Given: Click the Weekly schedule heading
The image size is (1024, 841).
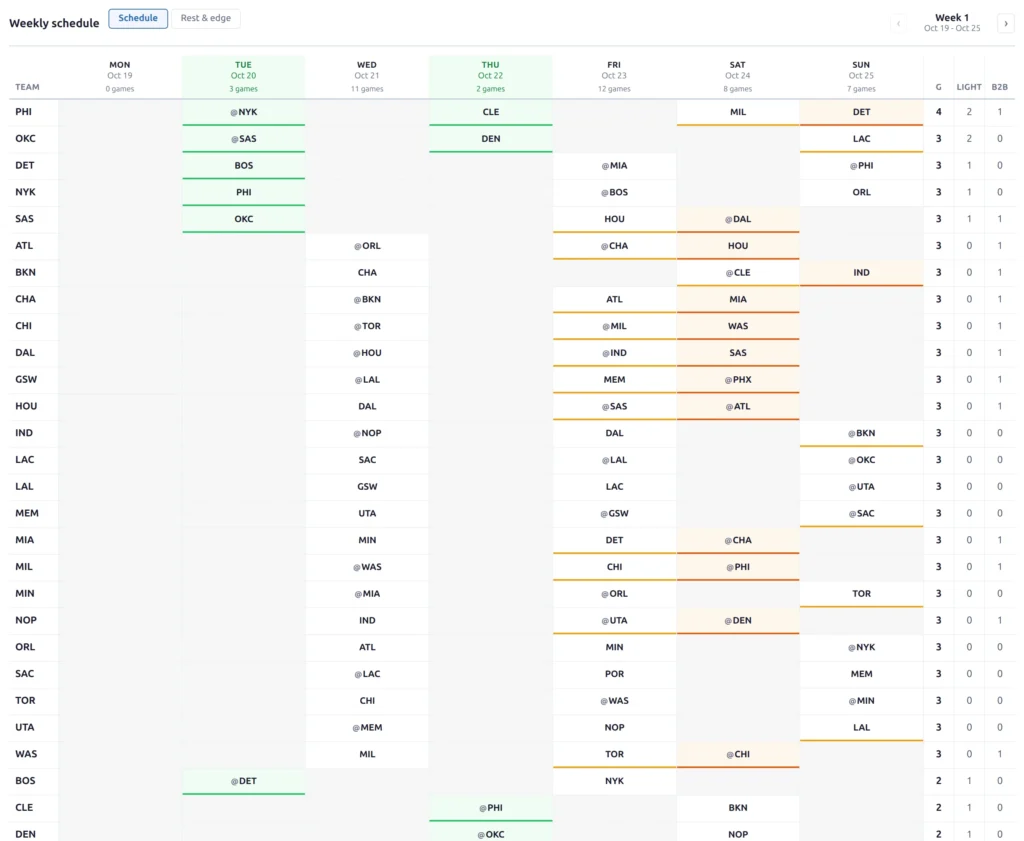Looking at the screenshot, I should (x=54, y=24).
